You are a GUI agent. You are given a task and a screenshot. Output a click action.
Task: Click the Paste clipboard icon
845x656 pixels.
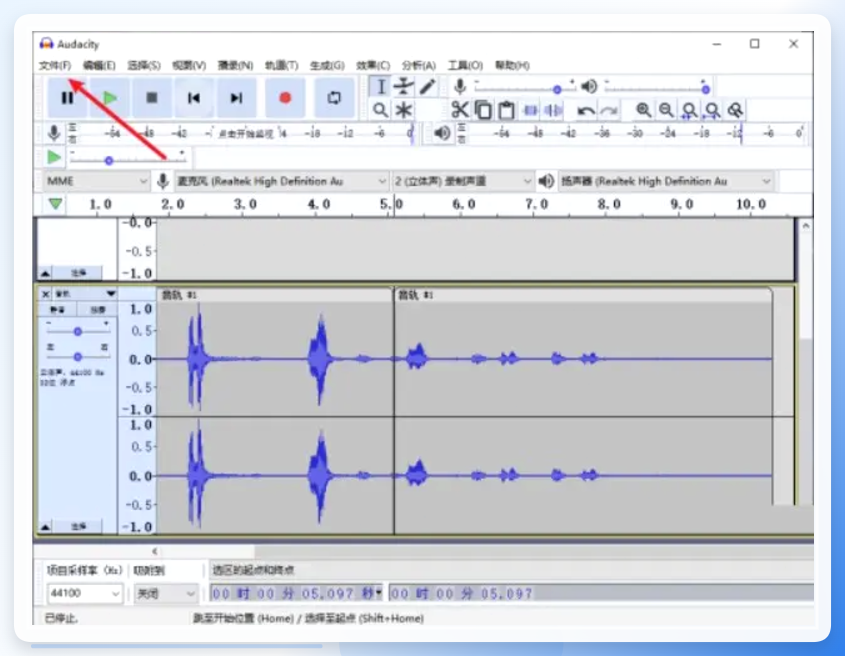(x=506, y=110)
